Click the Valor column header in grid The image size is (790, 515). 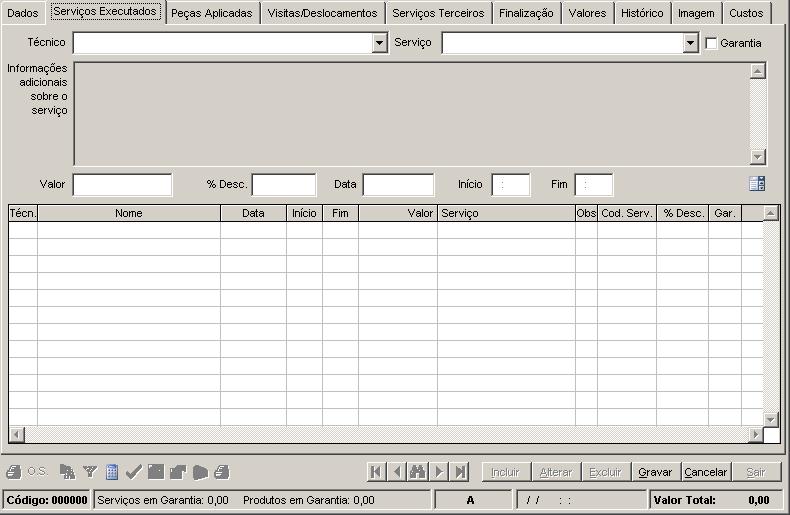pyautogui.click(x=398, y=213)
